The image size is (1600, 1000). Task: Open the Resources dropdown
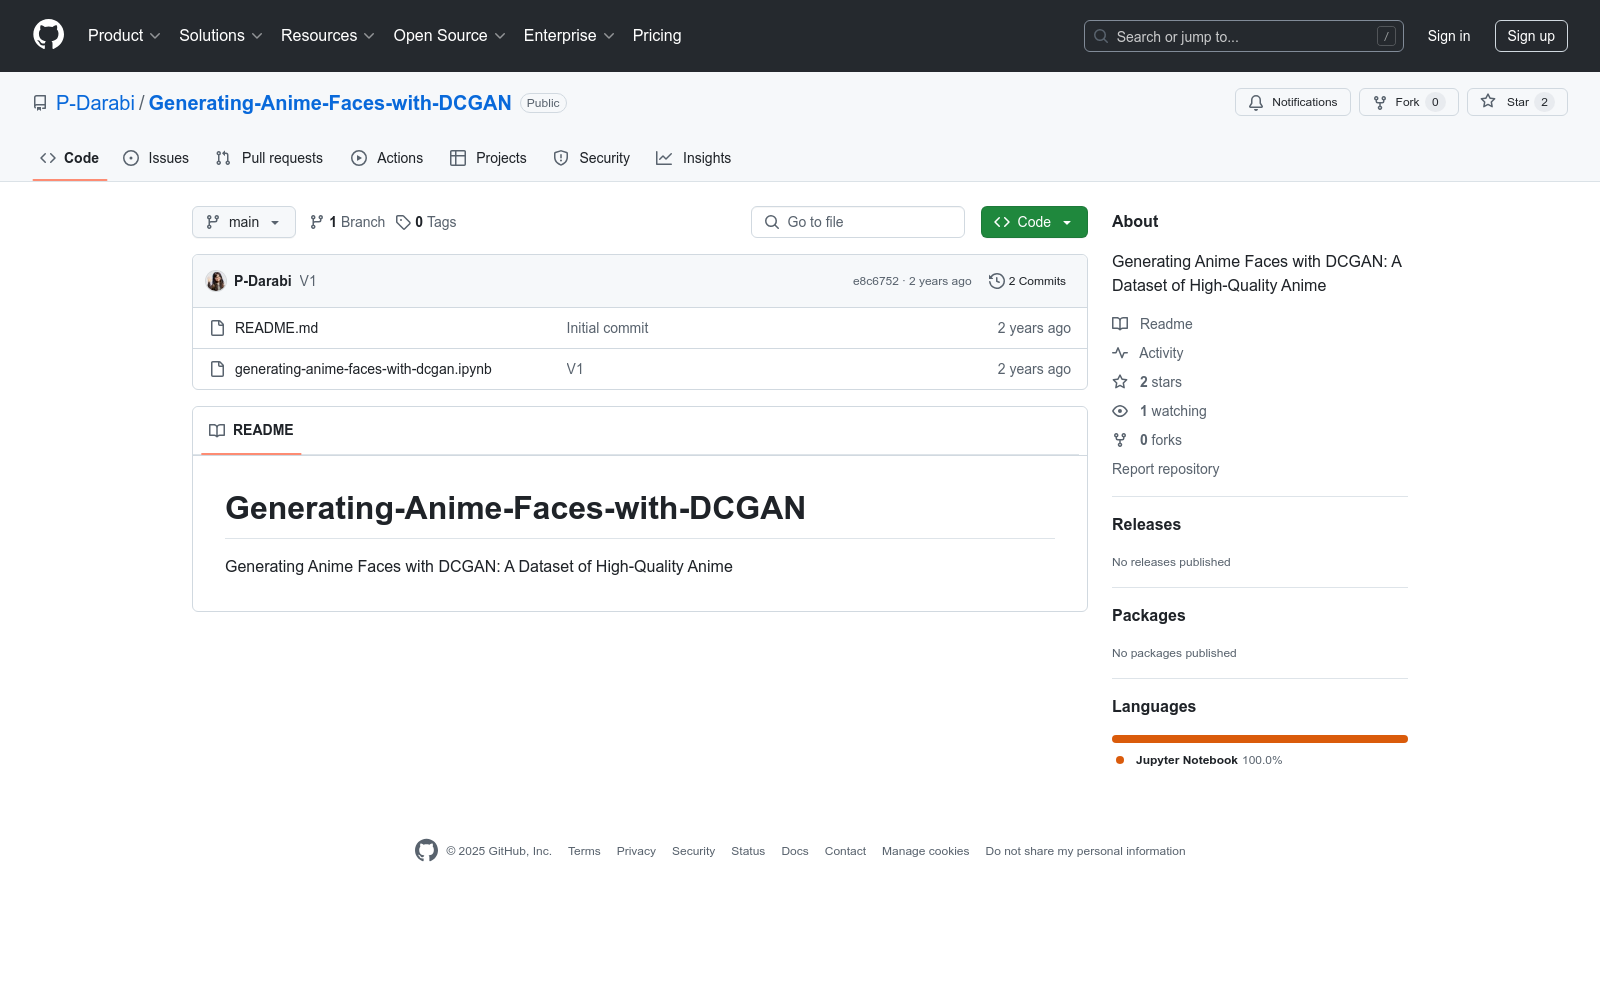[x=328, y=36]
